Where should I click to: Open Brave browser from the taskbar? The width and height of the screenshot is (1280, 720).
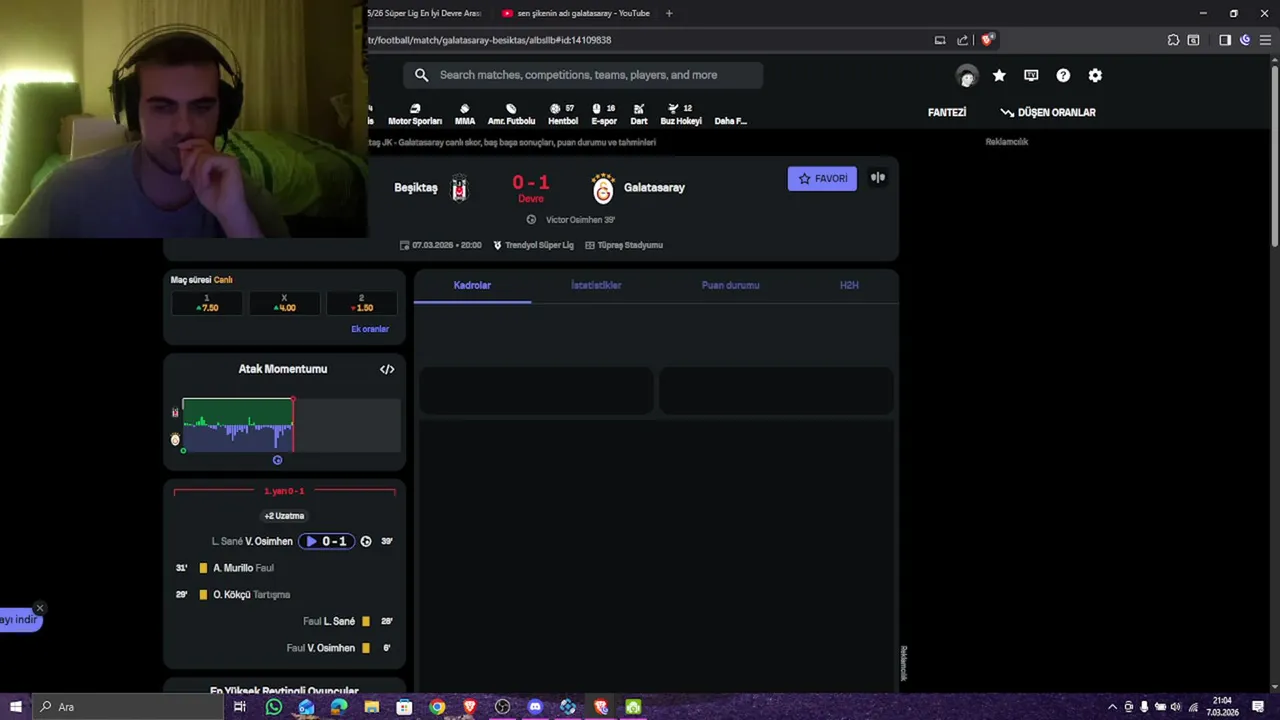tap(470, 707)
